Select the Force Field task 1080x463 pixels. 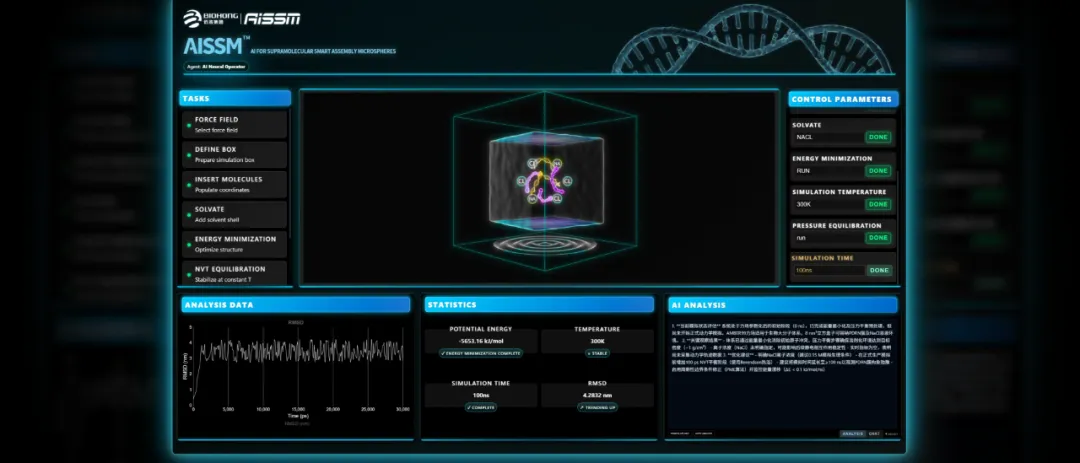pyautogui.click(x=234, y=125)
